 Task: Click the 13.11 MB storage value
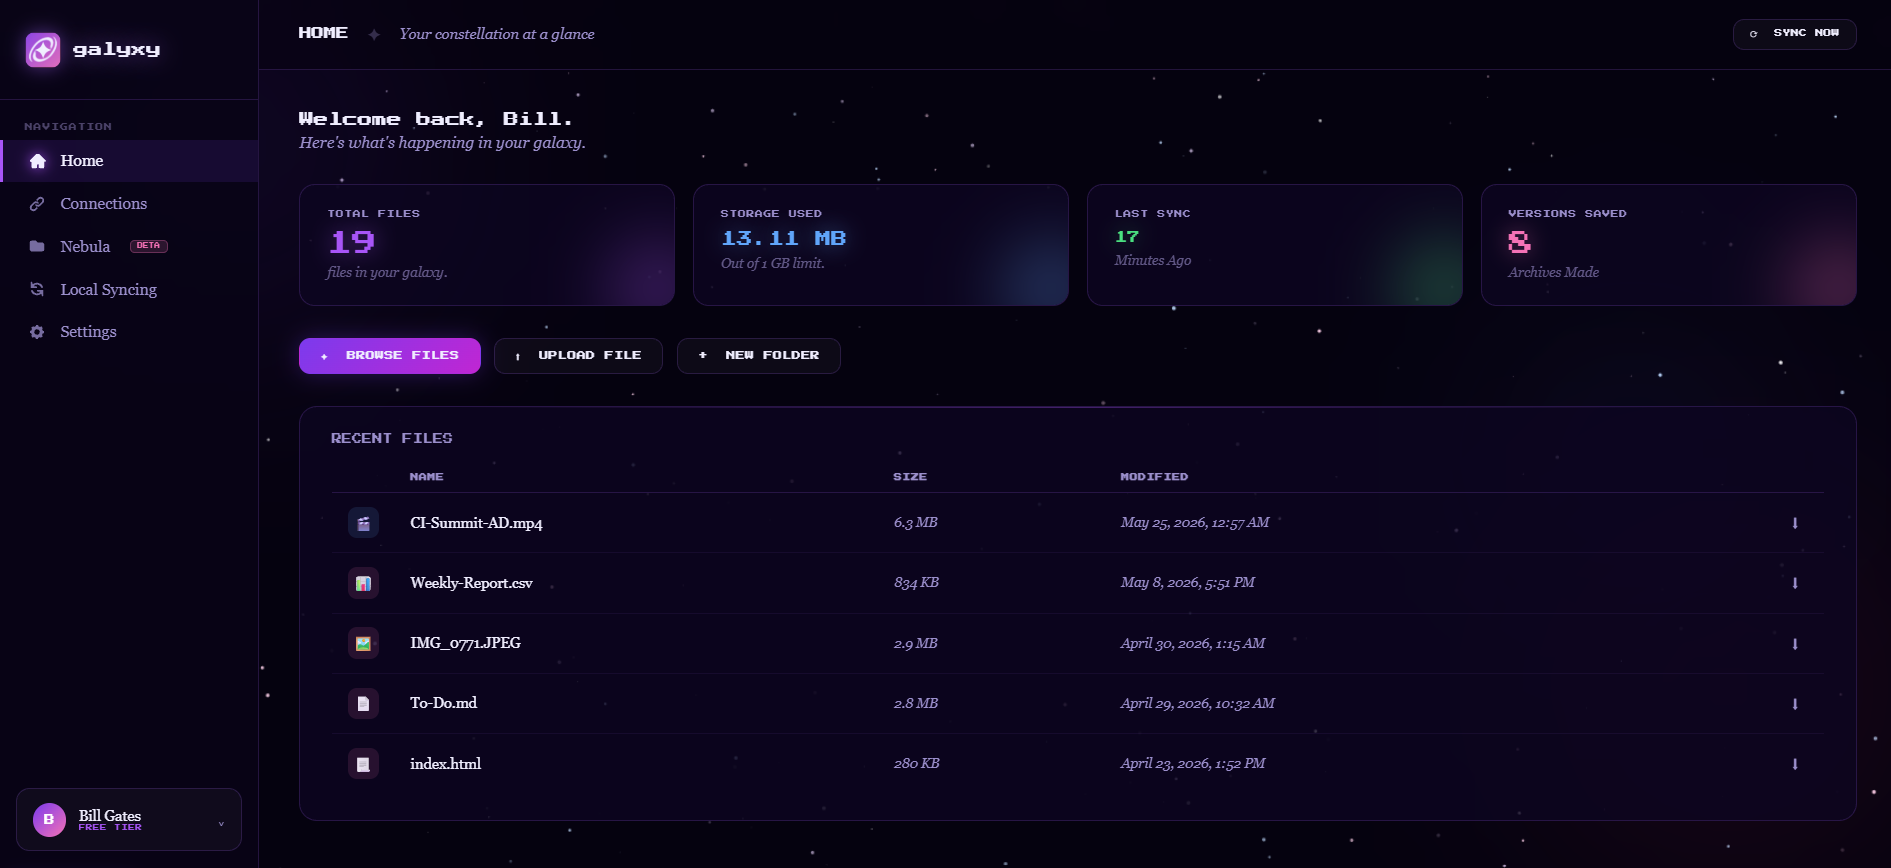click(x=783, y=238)
